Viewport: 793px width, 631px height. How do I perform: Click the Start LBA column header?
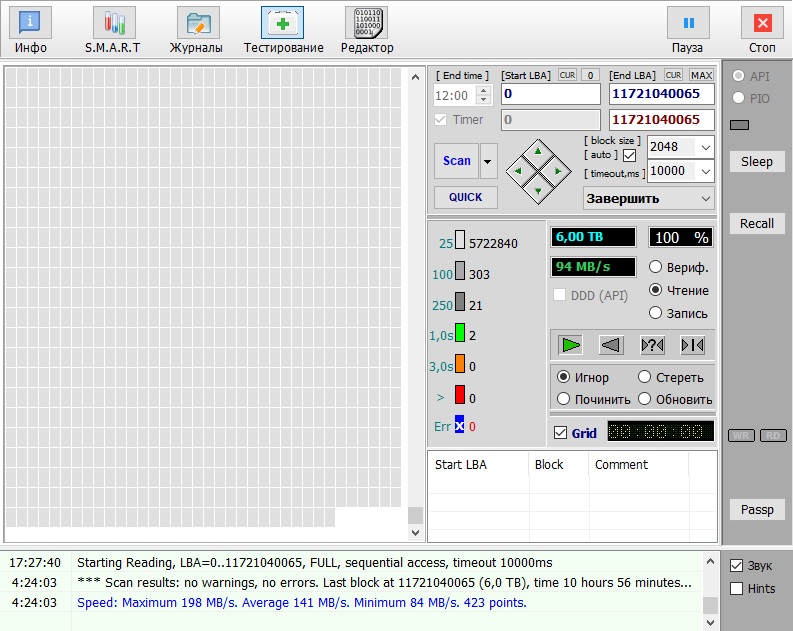pos(478,465)
